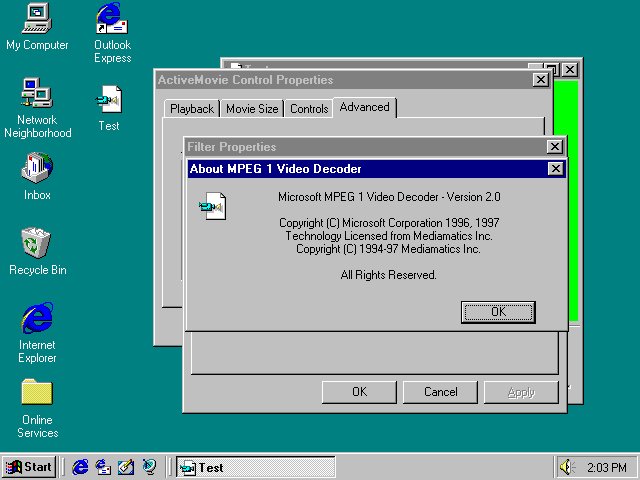This screenshot has height=480, width=640.
Task: Close the Filter Properties window
Action: click(x=555, y=147)
